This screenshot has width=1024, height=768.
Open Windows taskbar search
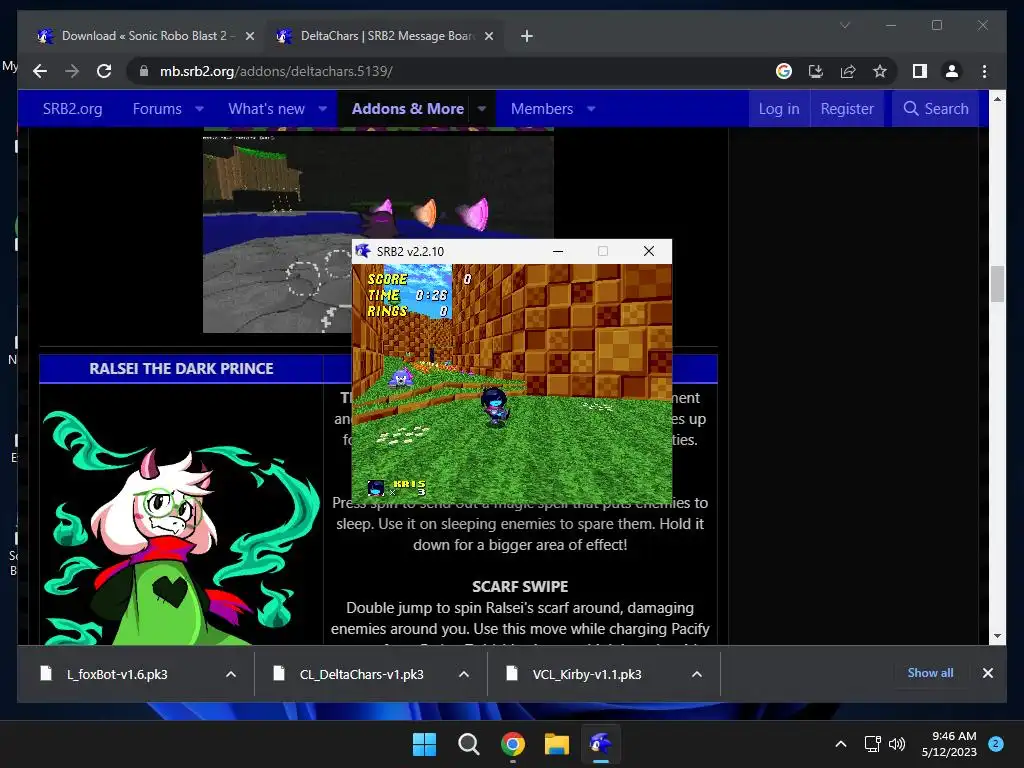[468, 744]
